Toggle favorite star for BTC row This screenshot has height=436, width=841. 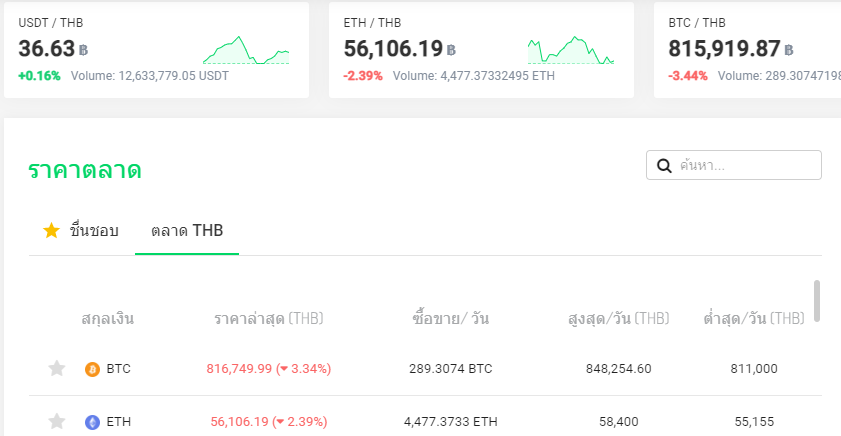click(57, 369)
